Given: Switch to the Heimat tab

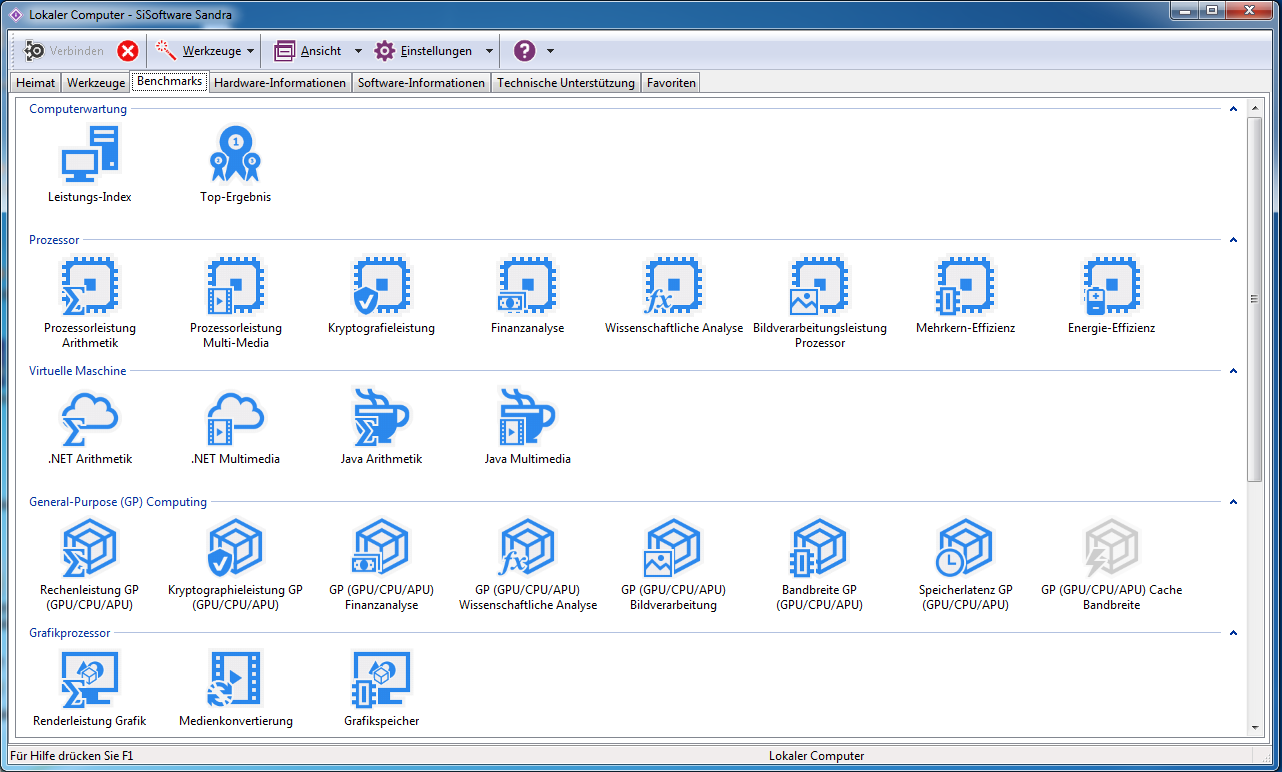Looking at the screenshot, I should pyautogui.click(x=36, y=83).
